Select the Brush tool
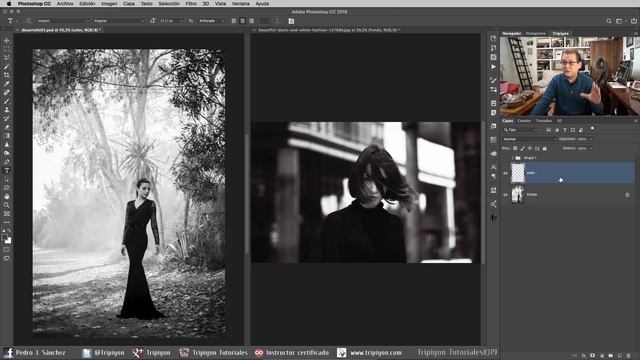 (x=7, y=101)
